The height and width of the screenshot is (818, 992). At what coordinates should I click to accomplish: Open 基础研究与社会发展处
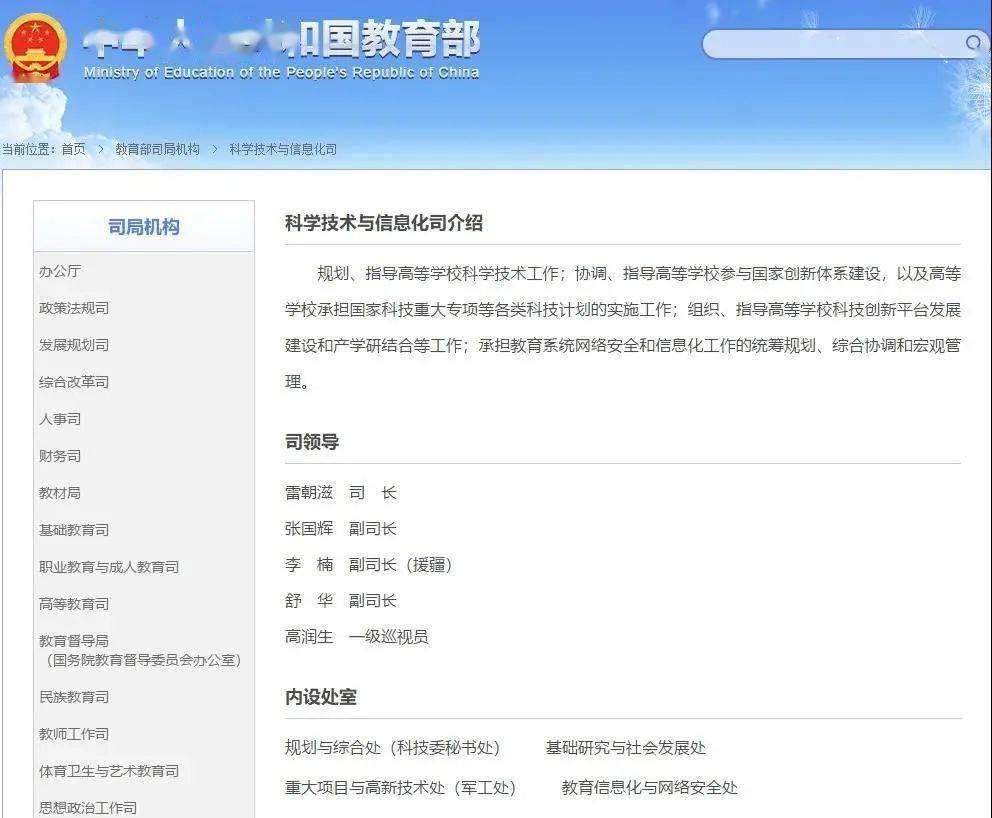[x=626, y=748]
